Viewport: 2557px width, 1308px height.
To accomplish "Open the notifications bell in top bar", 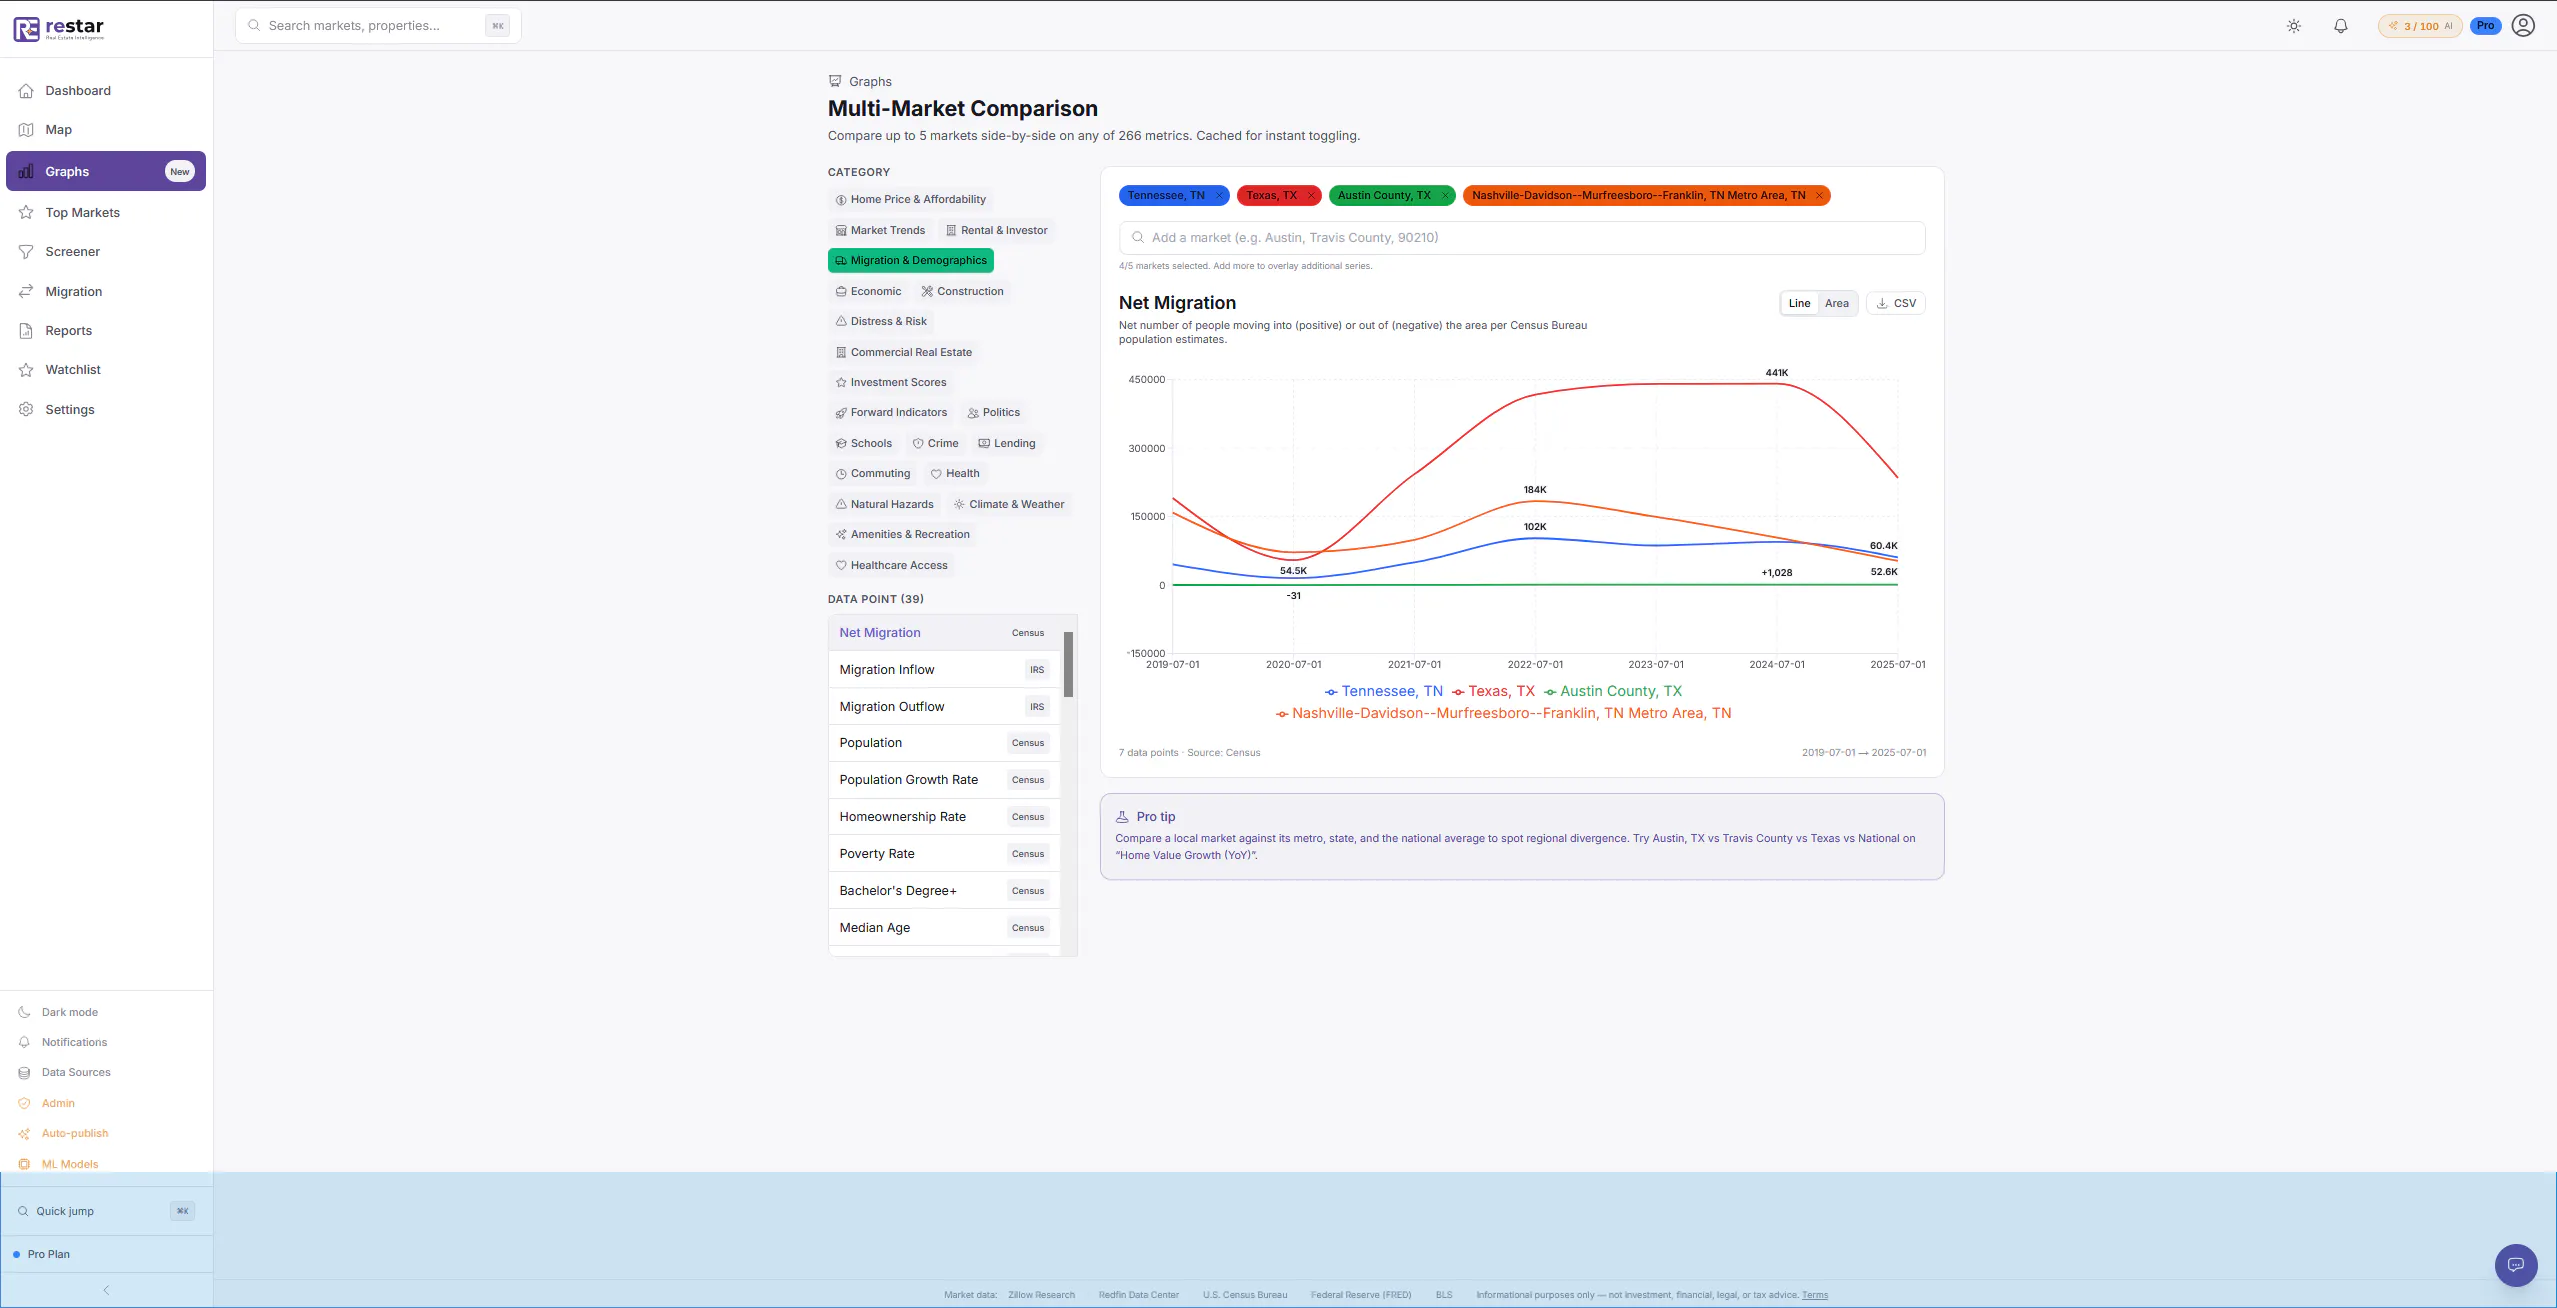I will tap(2341, 26).
